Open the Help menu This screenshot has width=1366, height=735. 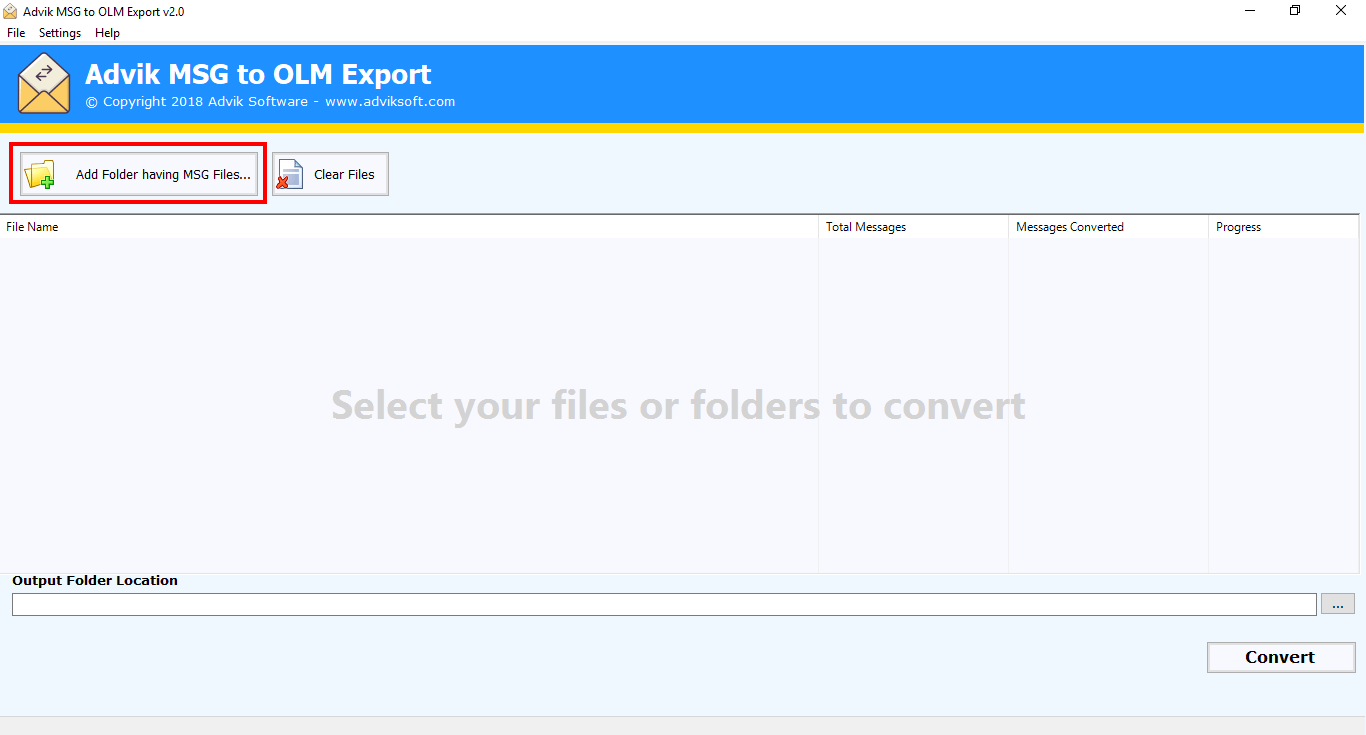(107, 33)
